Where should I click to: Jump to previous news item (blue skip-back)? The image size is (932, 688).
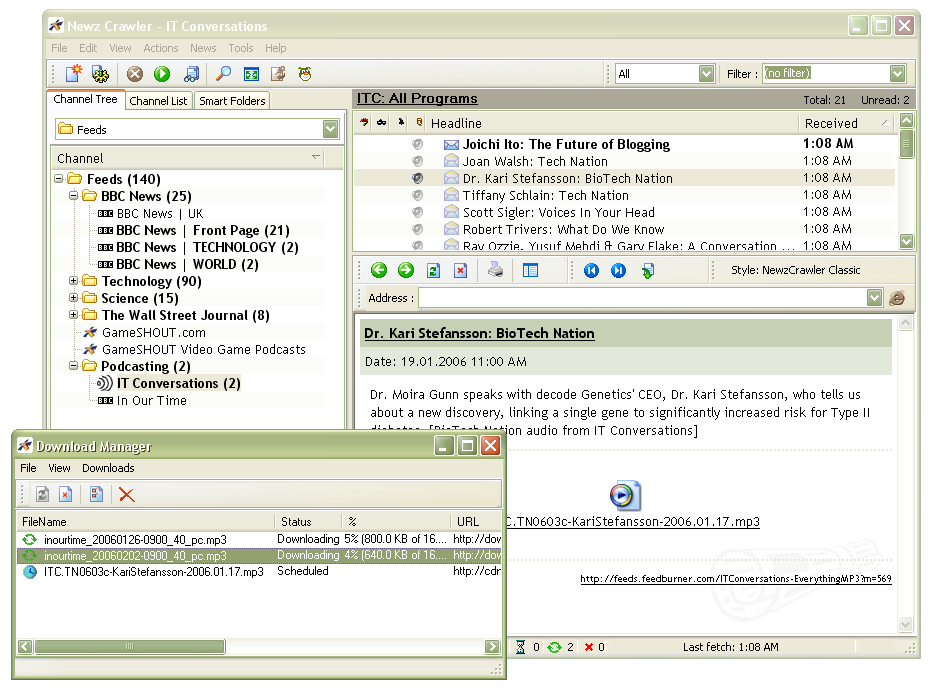[x=591, y=271]
